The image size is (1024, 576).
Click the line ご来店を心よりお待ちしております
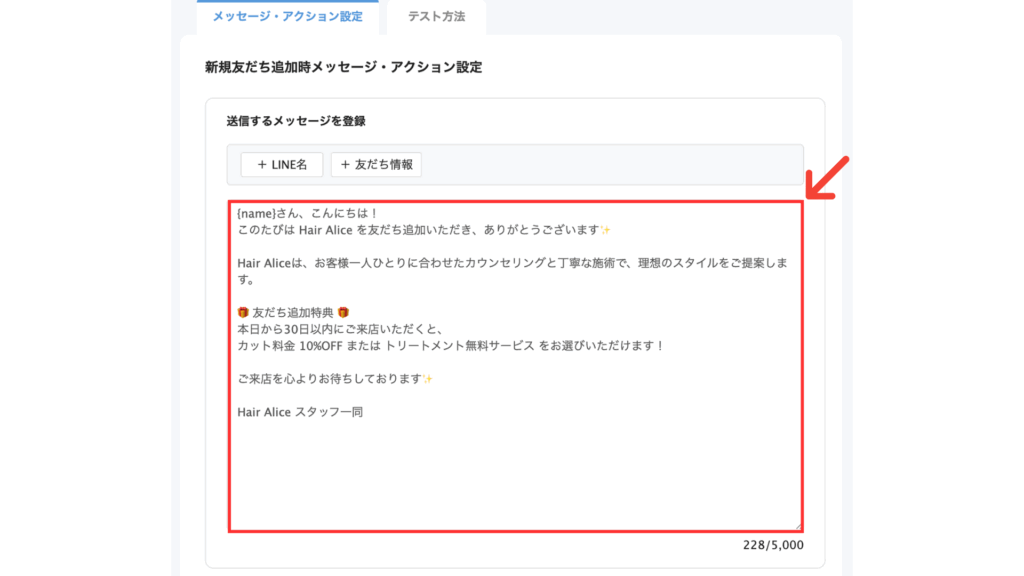tap(335, 379)
